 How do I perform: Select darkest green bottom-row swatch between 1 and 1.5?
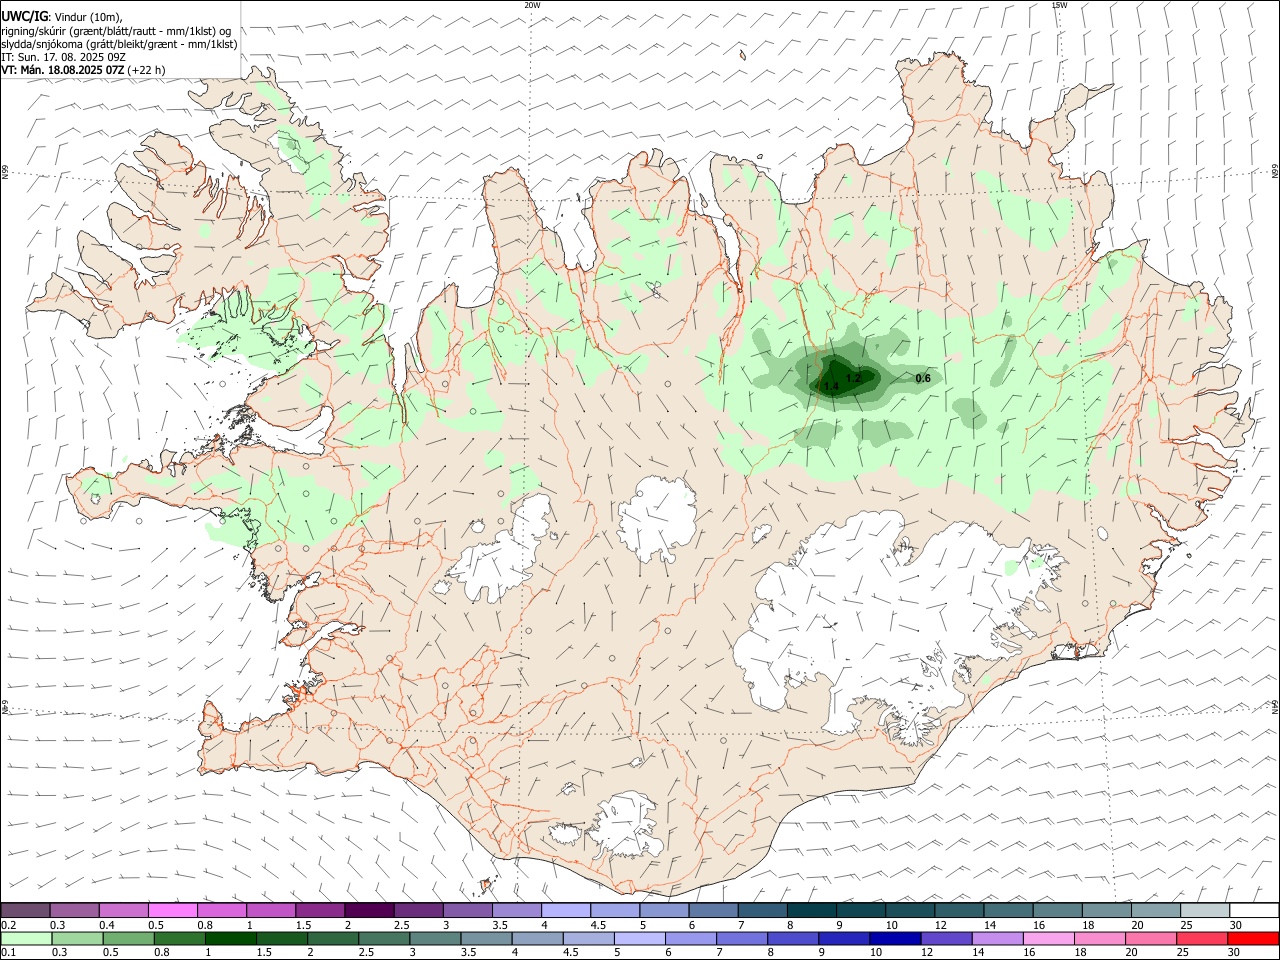(x=230, y=938)
